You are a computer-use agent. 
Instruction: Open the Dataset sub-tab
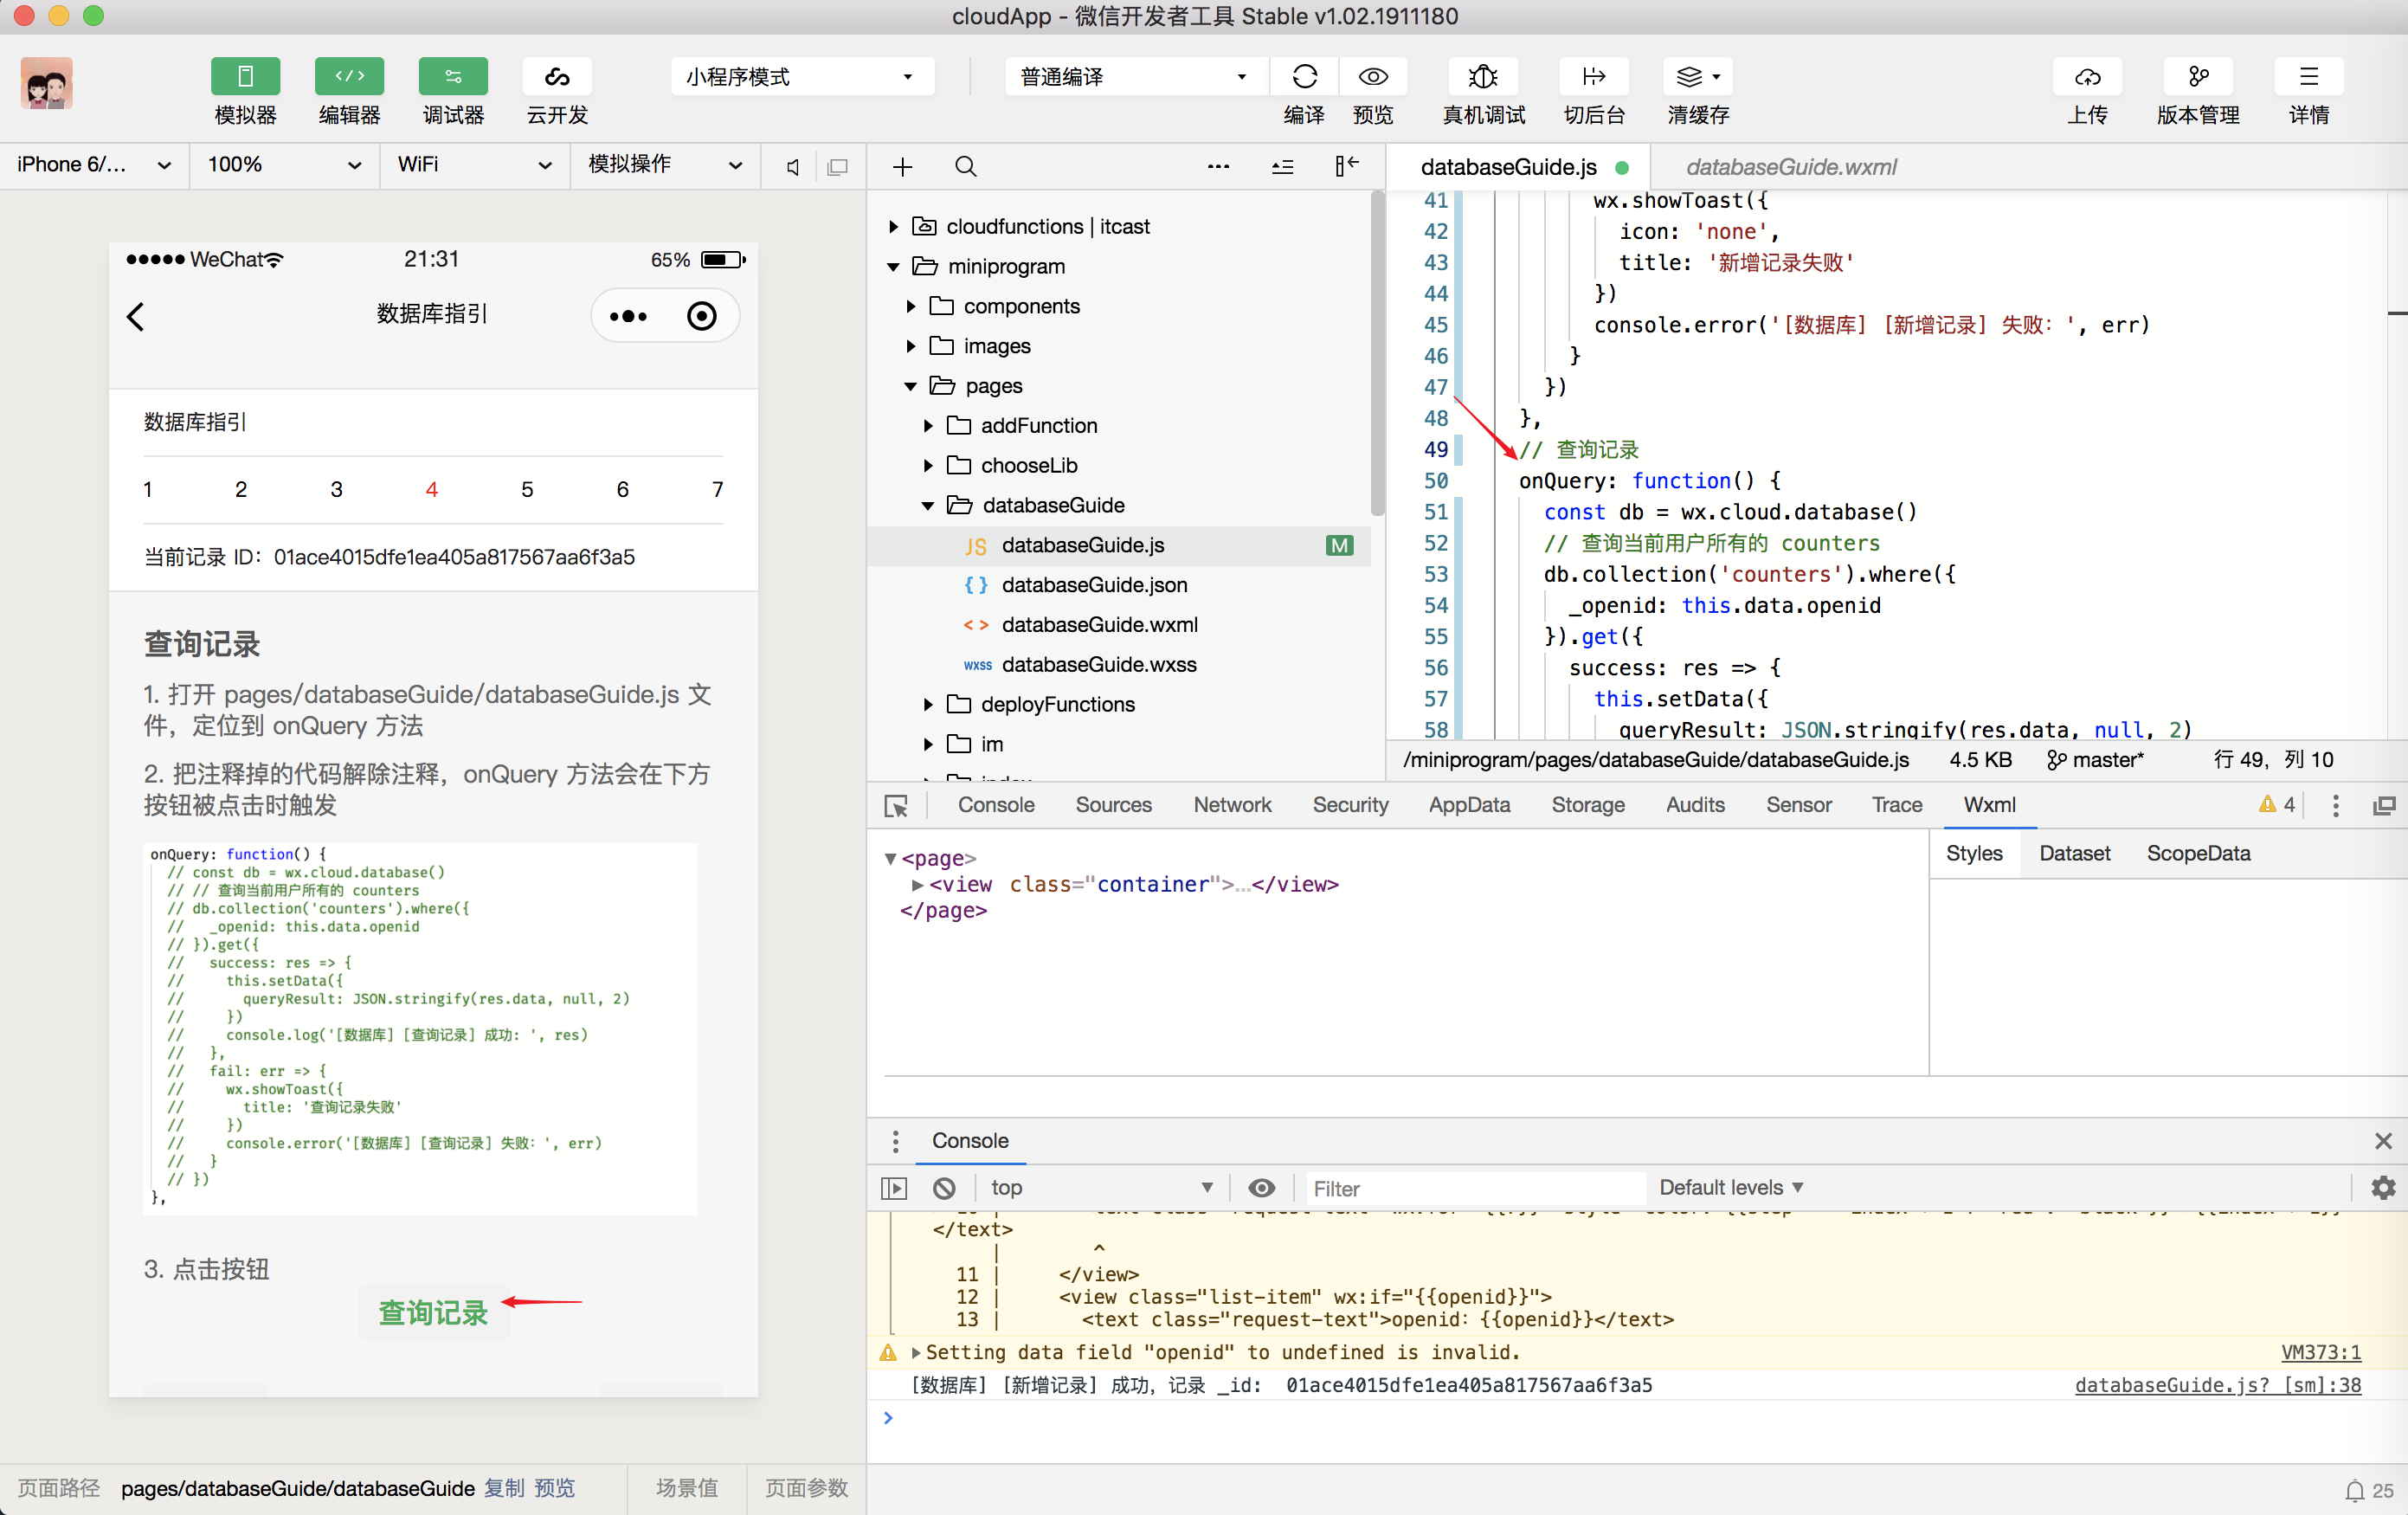[x=2074, y=853]
